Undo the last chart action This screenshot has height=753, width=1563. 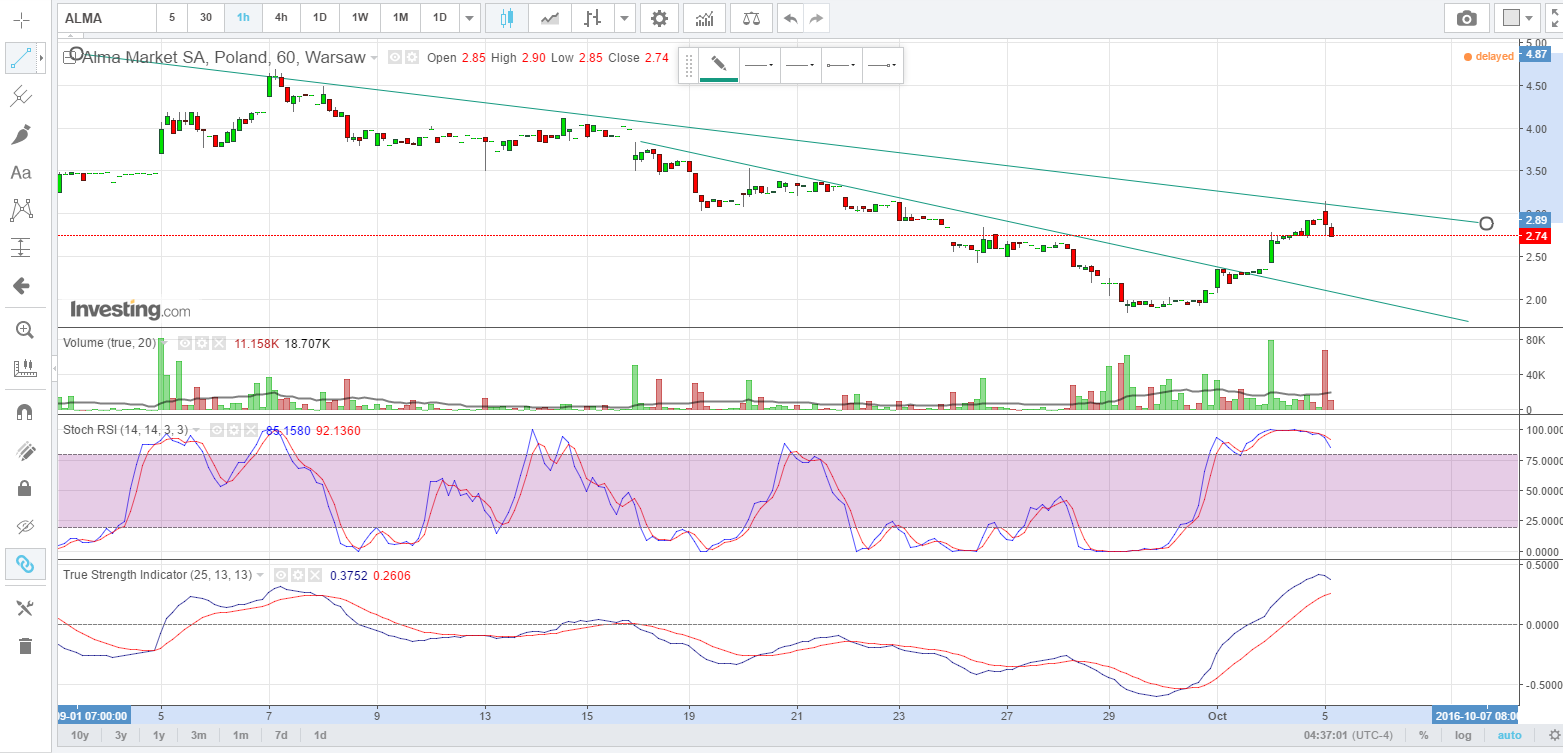pyautogui.click(x=791, y=18)
